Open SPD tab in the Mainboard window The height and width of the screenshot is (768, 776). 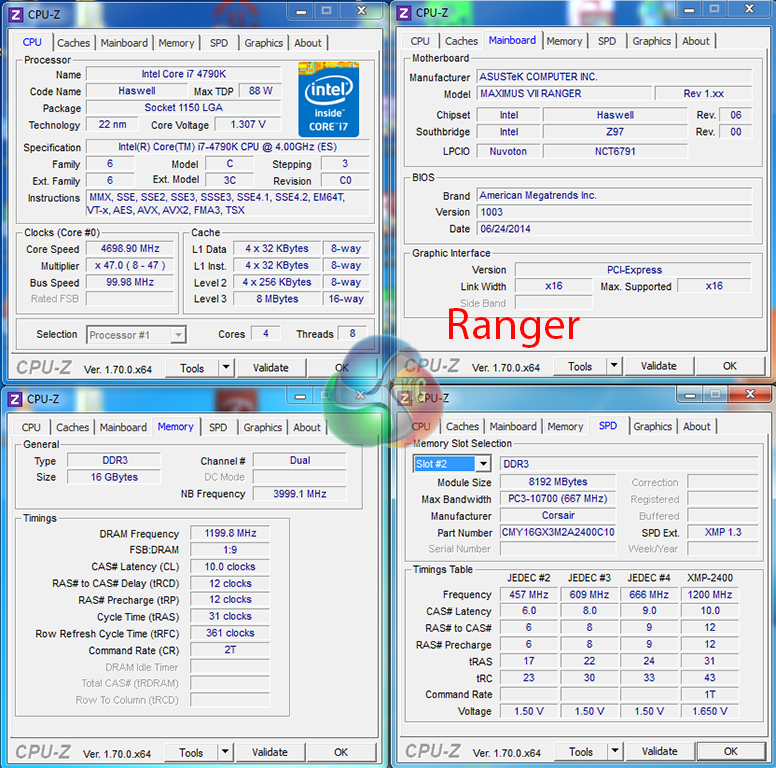coord(607,41)
